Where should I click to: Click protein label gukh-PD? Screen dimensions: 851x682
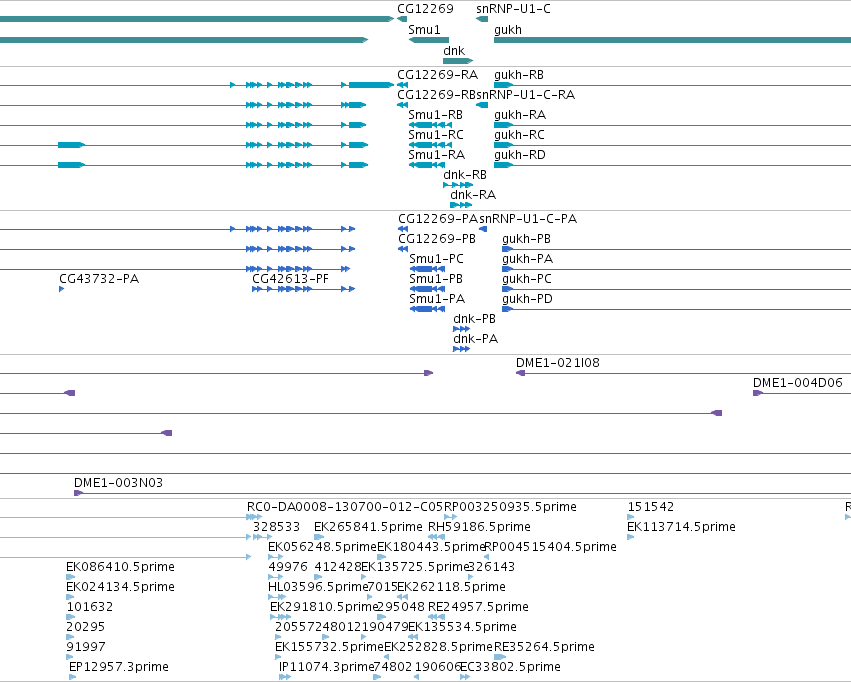(x=527, y=299)
